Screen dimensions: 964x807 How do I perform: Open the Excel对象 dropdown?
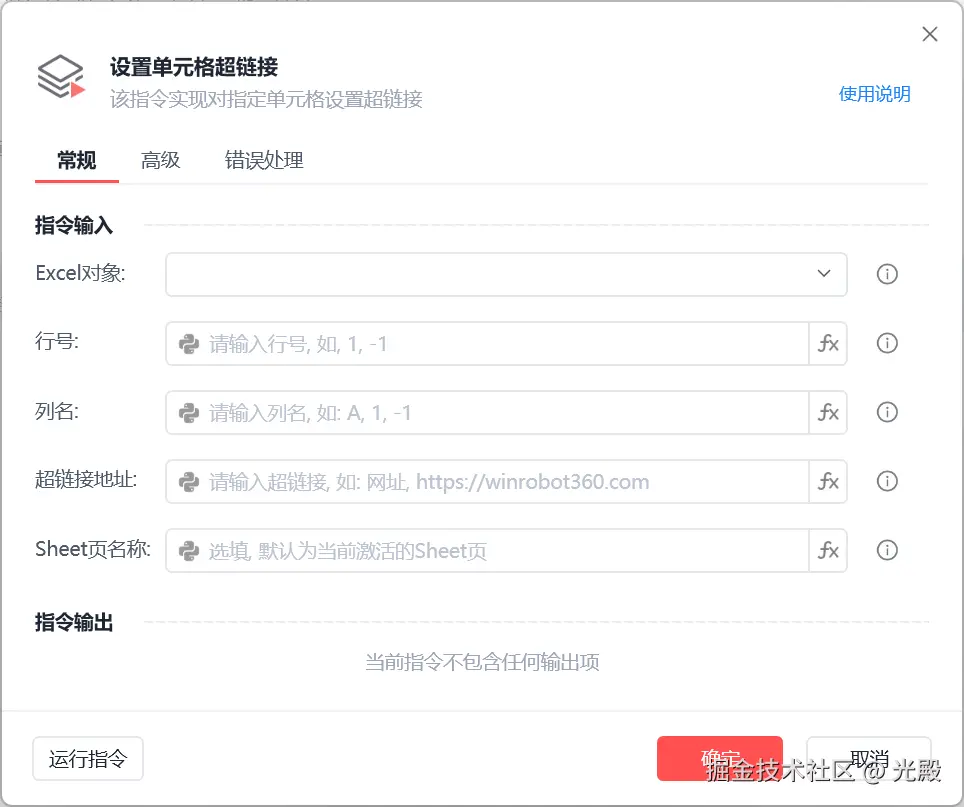[506, 274]
